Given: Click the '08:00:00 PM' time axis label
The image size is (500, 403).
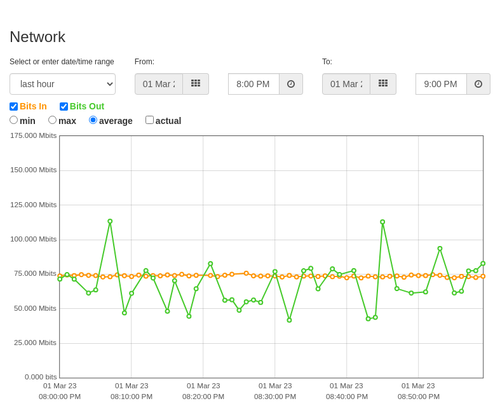Looking at the screenshot, I should (60, 397).
